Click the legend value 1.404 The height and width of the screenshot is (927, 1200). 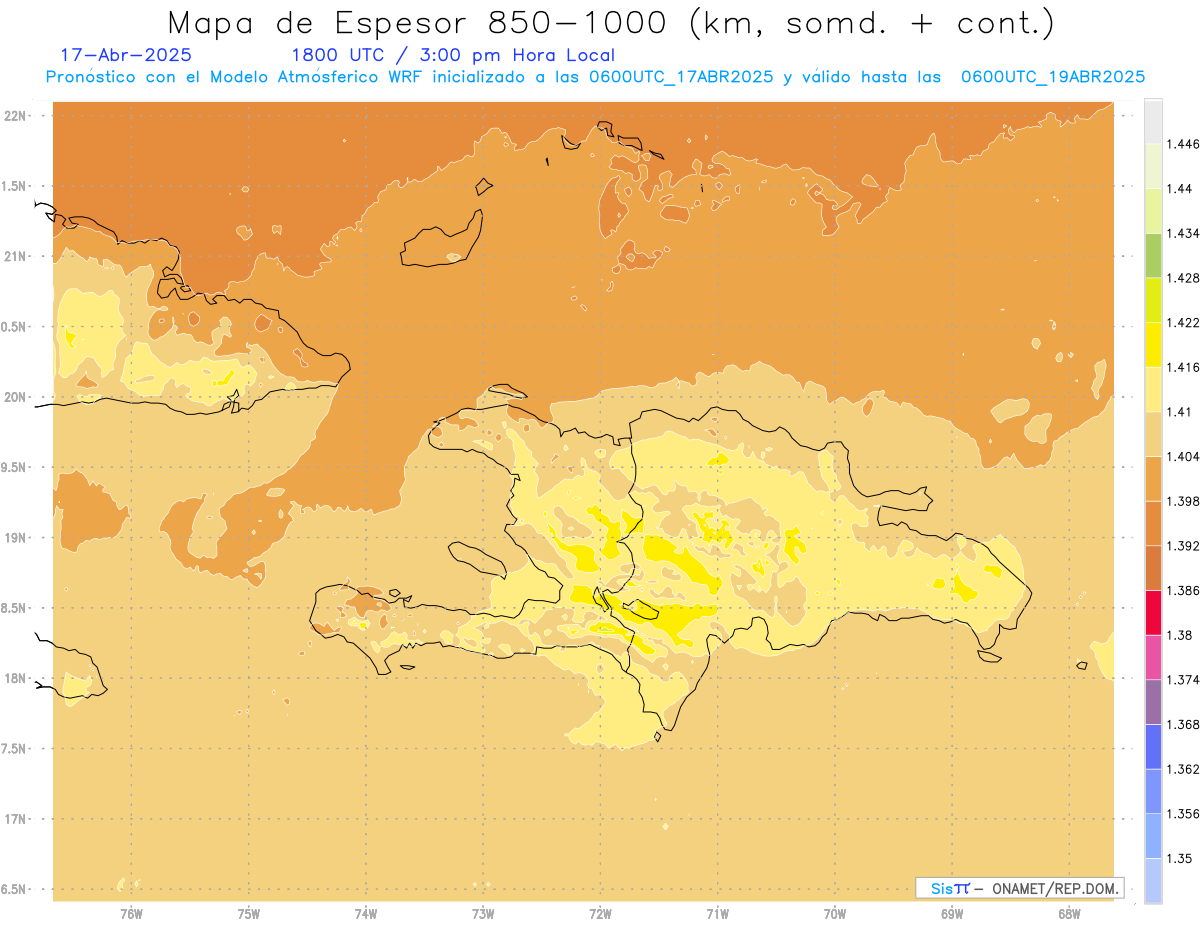pos(1182,457)
